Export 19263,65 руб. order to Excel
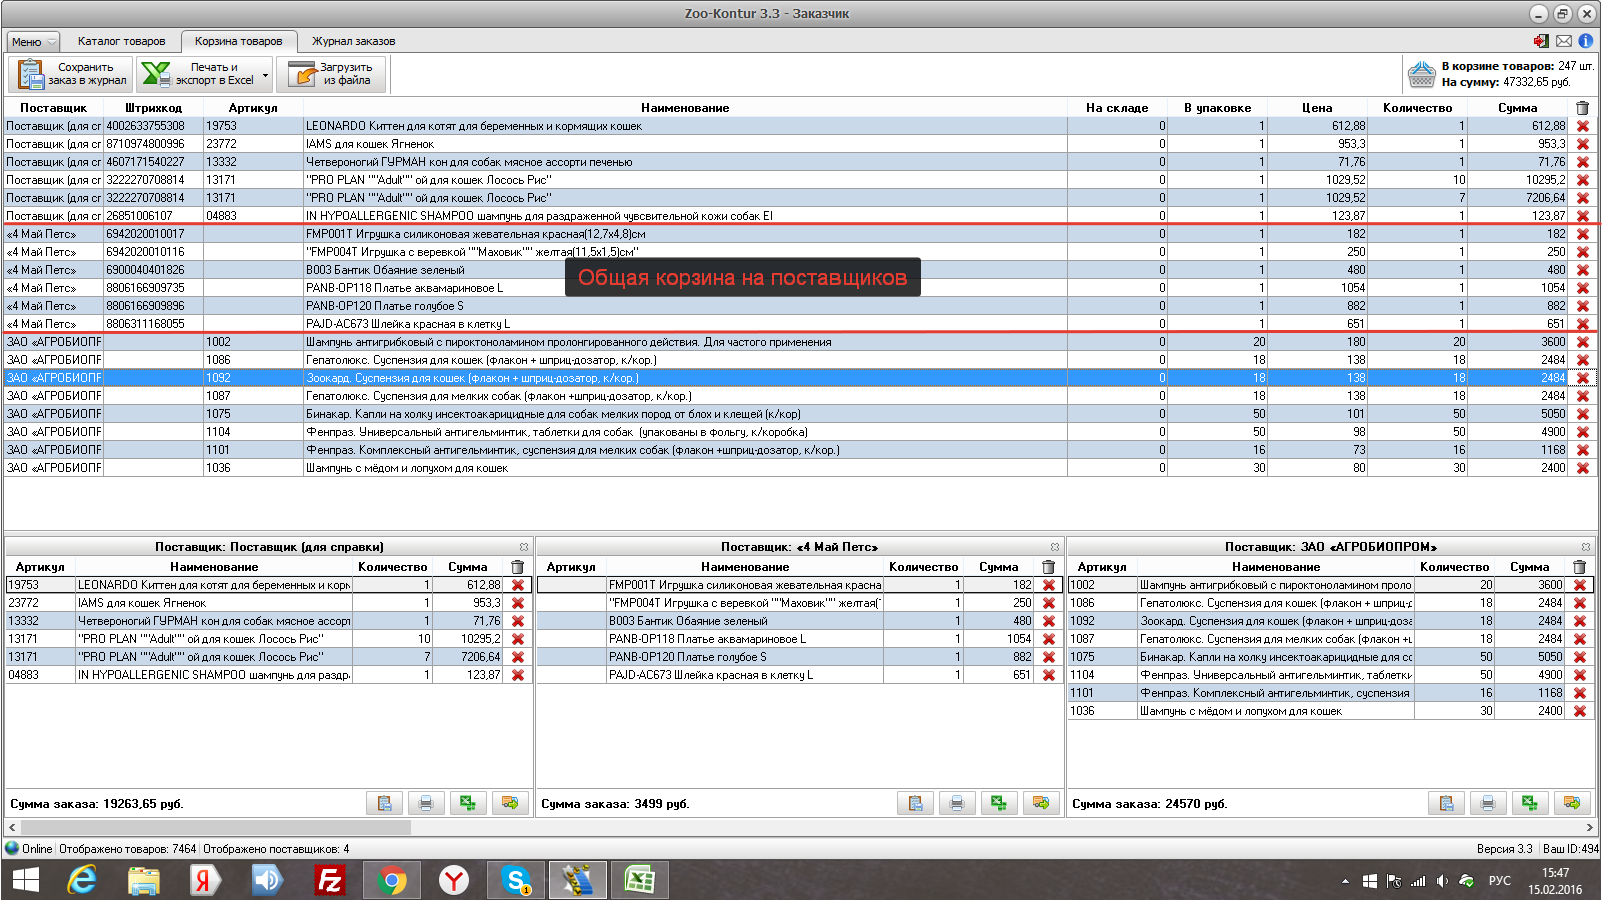The width and height of the screenshot is (1603, 900). [468, 803]
